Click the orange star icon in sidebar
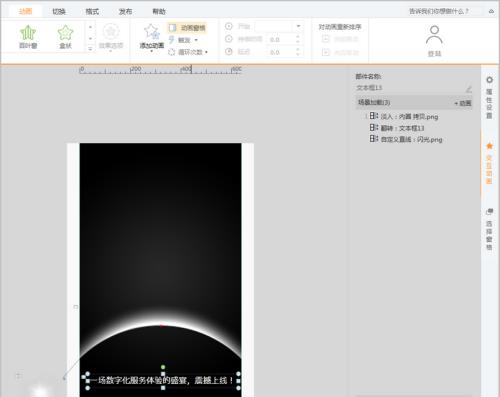The width and height of the screenshot is (500, 397). (x=489, y=146)
